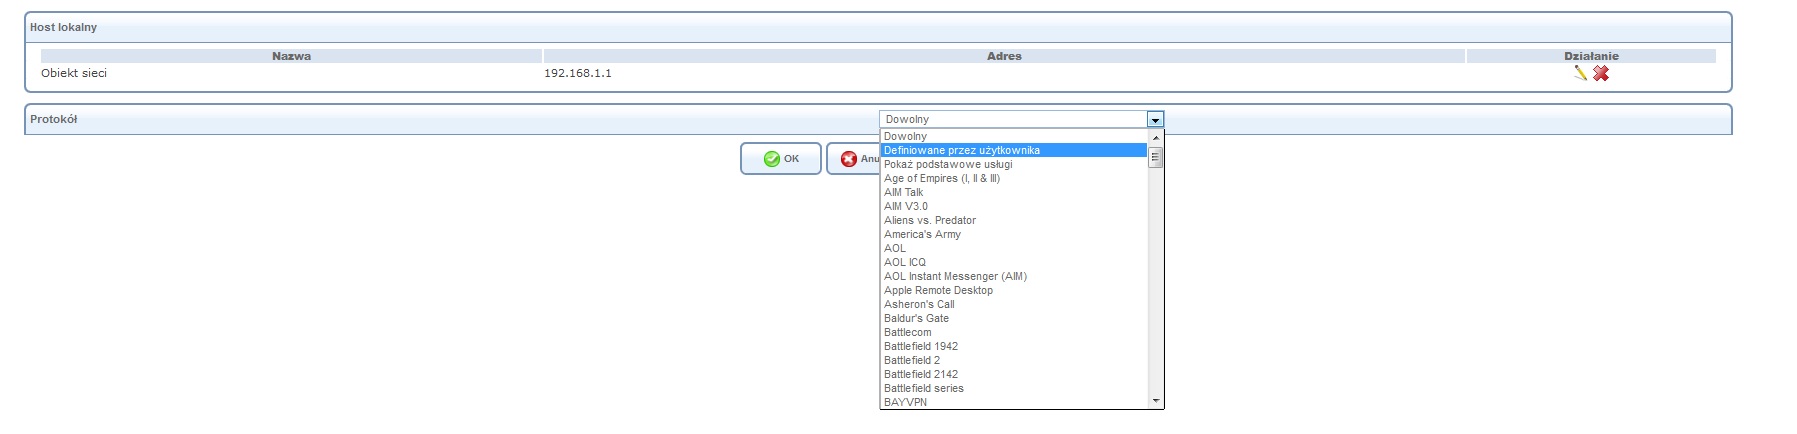1797x434 pixels.
Task: Select Aliens vs. Predator protocol
Action: [1014, 220]
